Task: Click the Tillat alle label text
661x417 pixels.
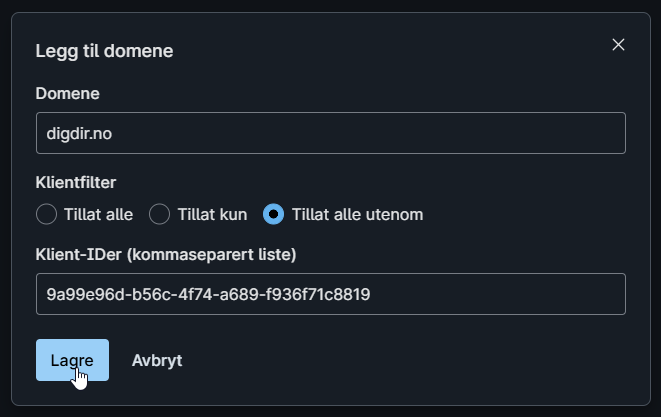Action: click(98, 214)
